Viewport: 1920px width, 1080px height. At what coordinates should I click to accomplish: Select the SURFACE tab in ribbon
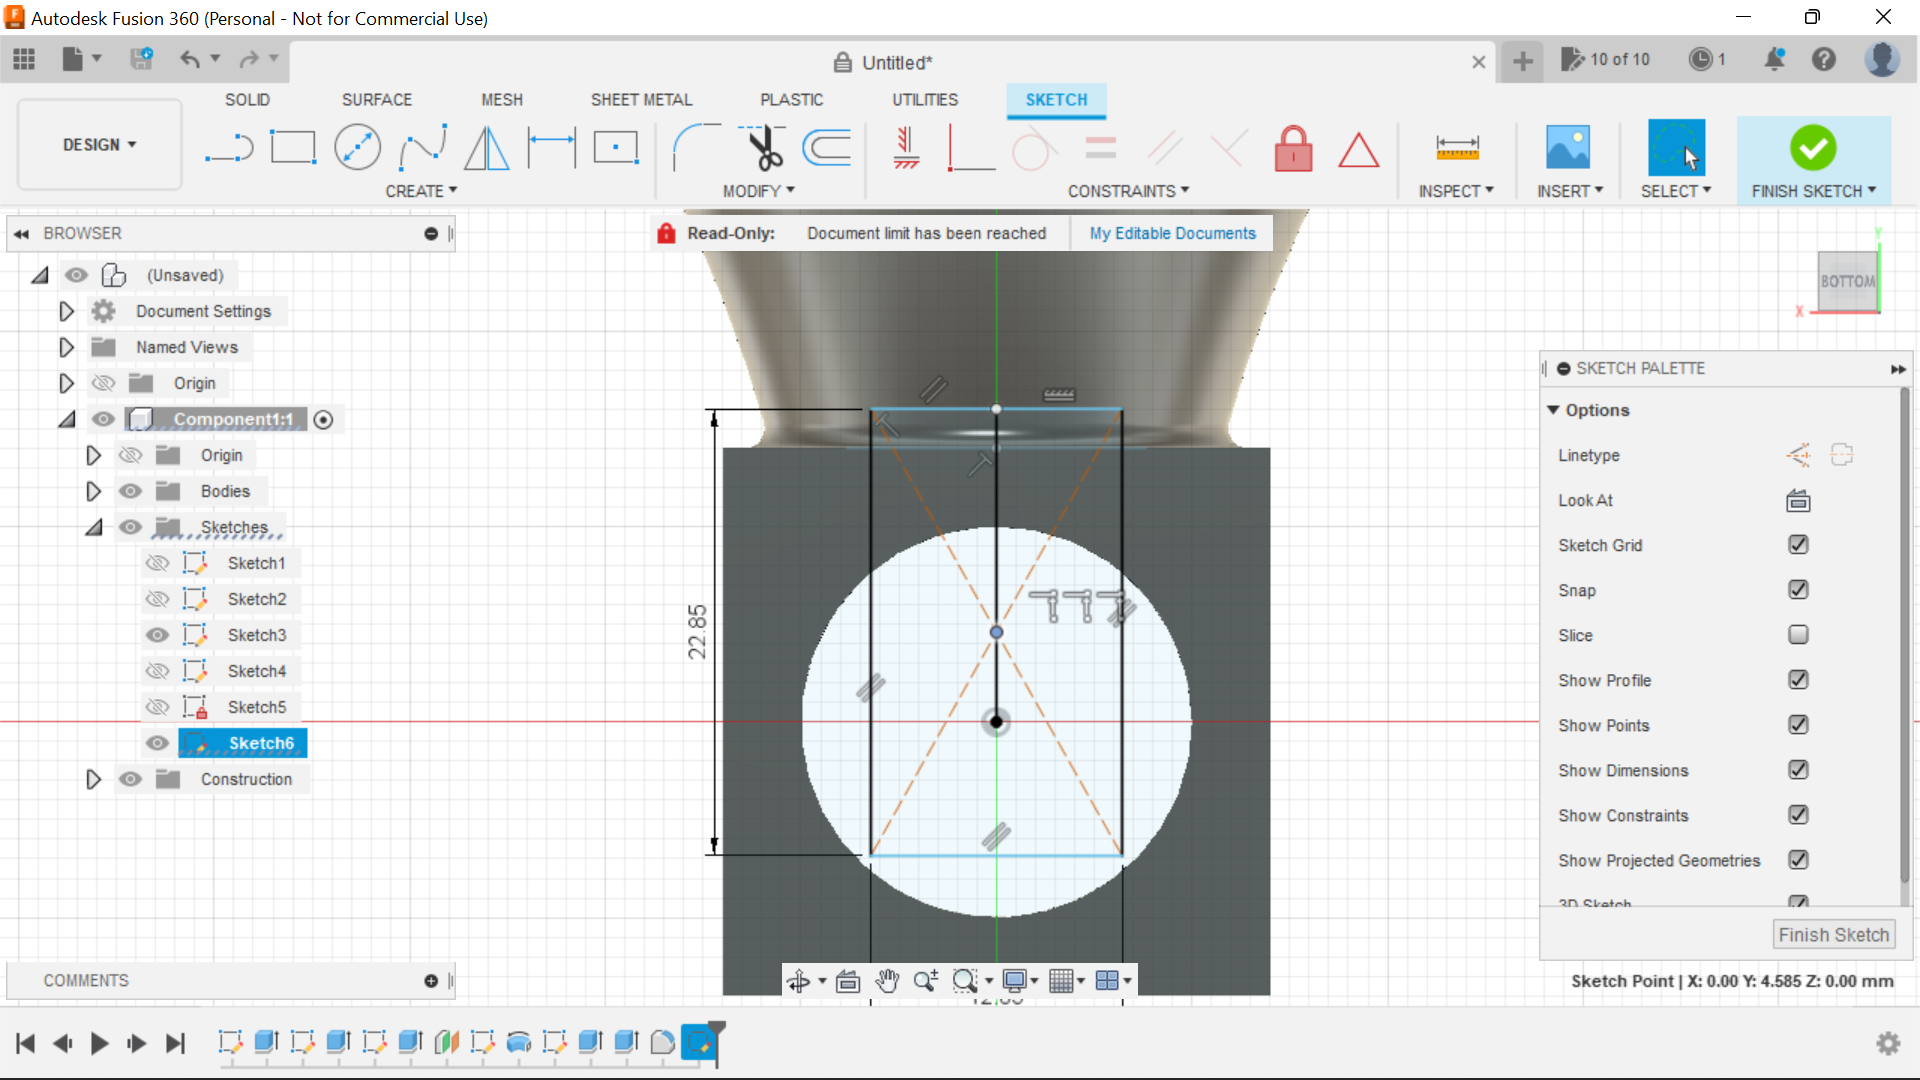coord(377,99)
